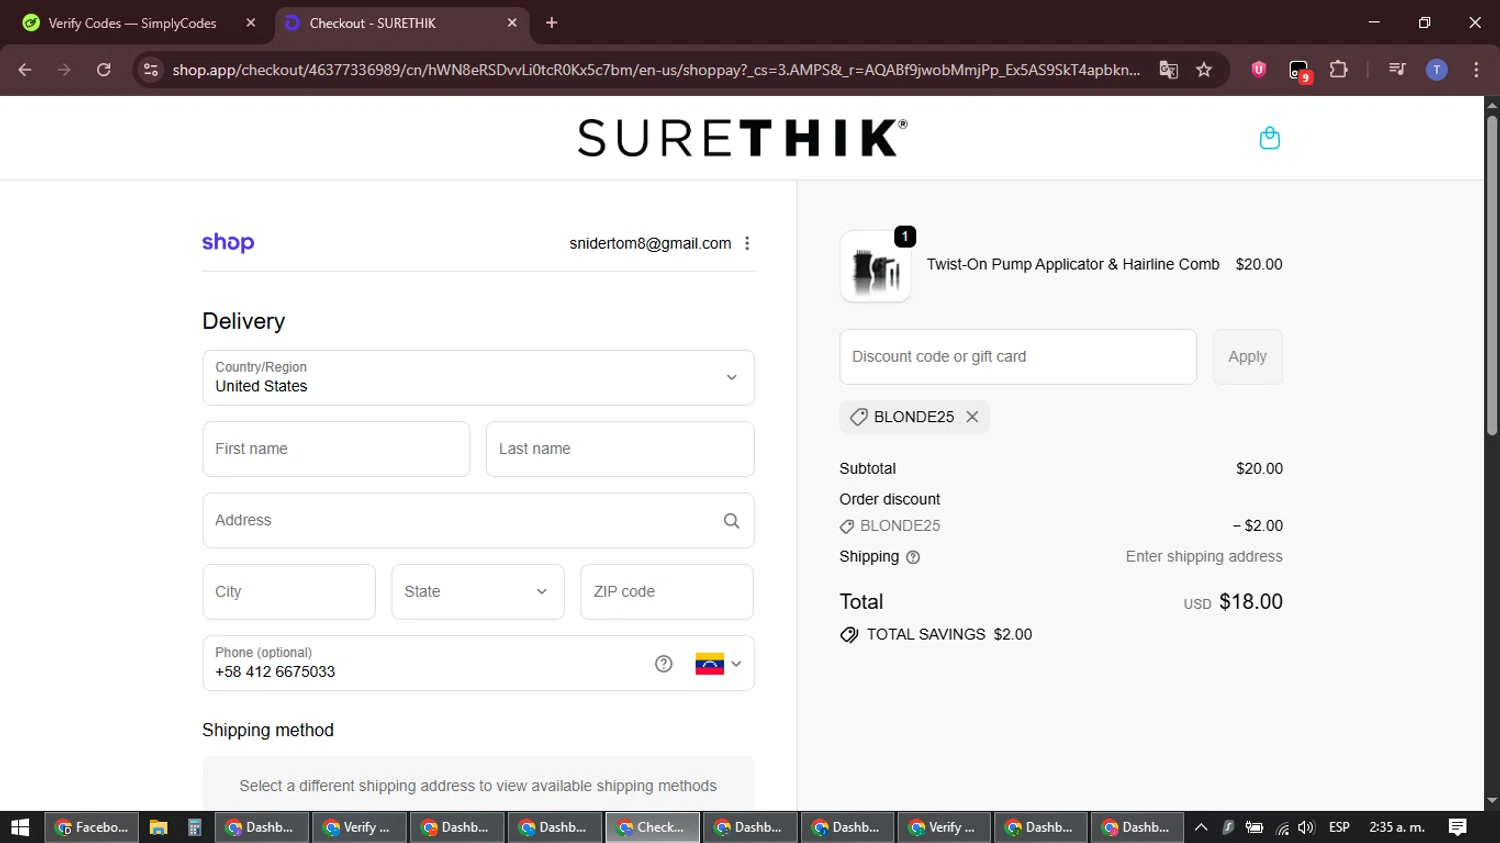
Task: Click the browser URL address bar
Action: (655, 70)
